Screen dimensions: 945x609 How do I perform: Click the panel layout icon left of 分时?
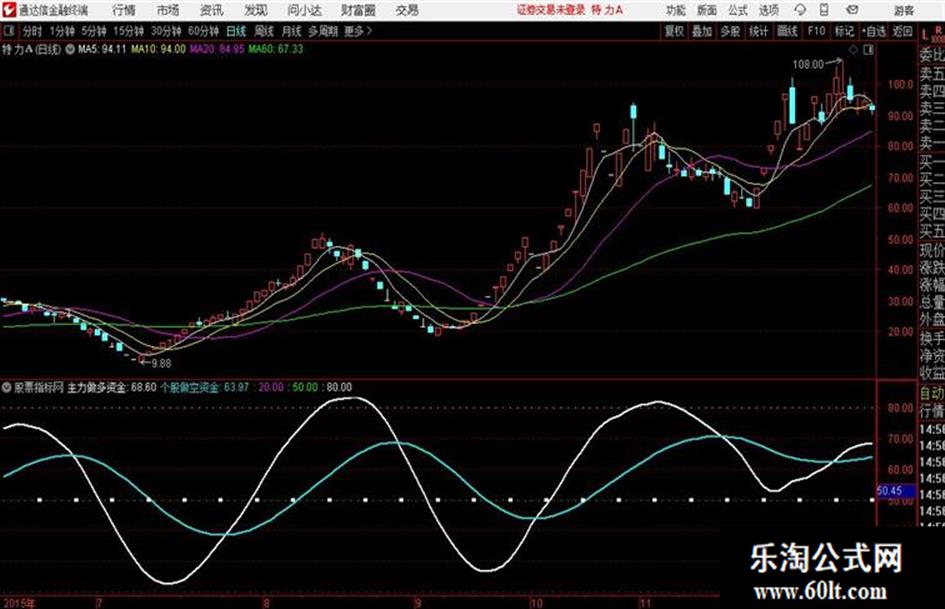pos(8,31)
